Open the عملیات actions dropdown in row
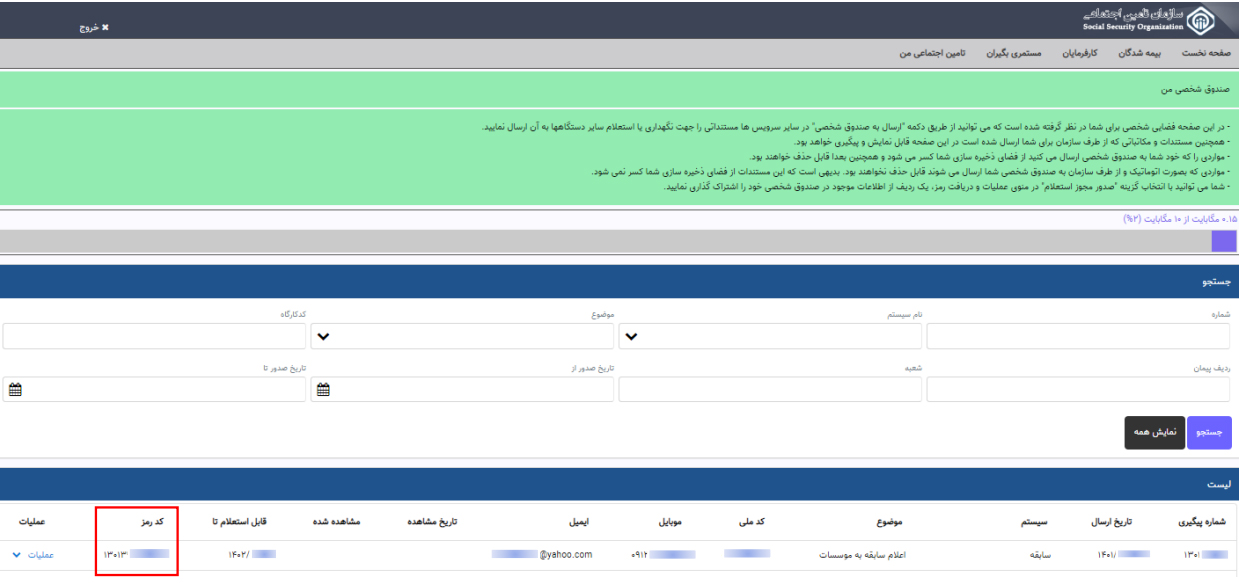 [x=29, y=553]
